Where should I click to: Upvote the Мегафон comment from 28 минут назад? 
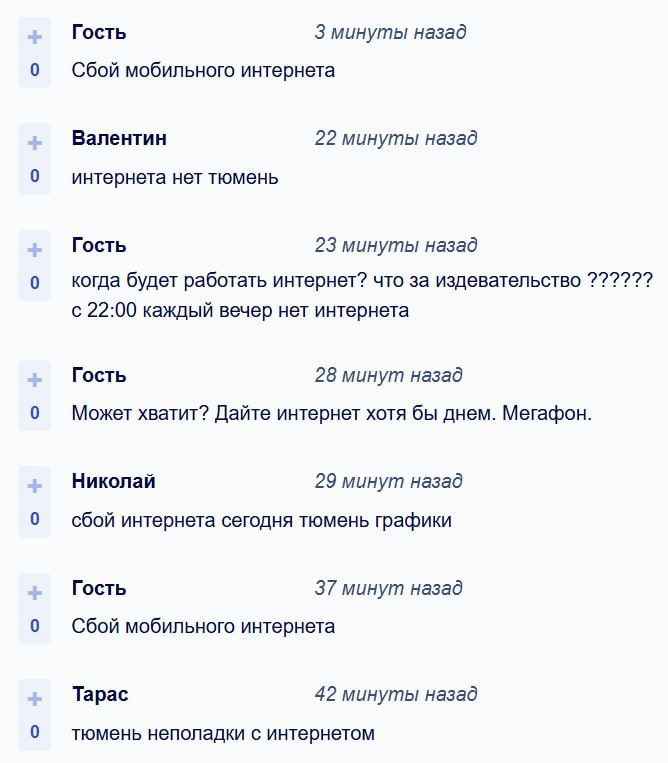[35, 381]
